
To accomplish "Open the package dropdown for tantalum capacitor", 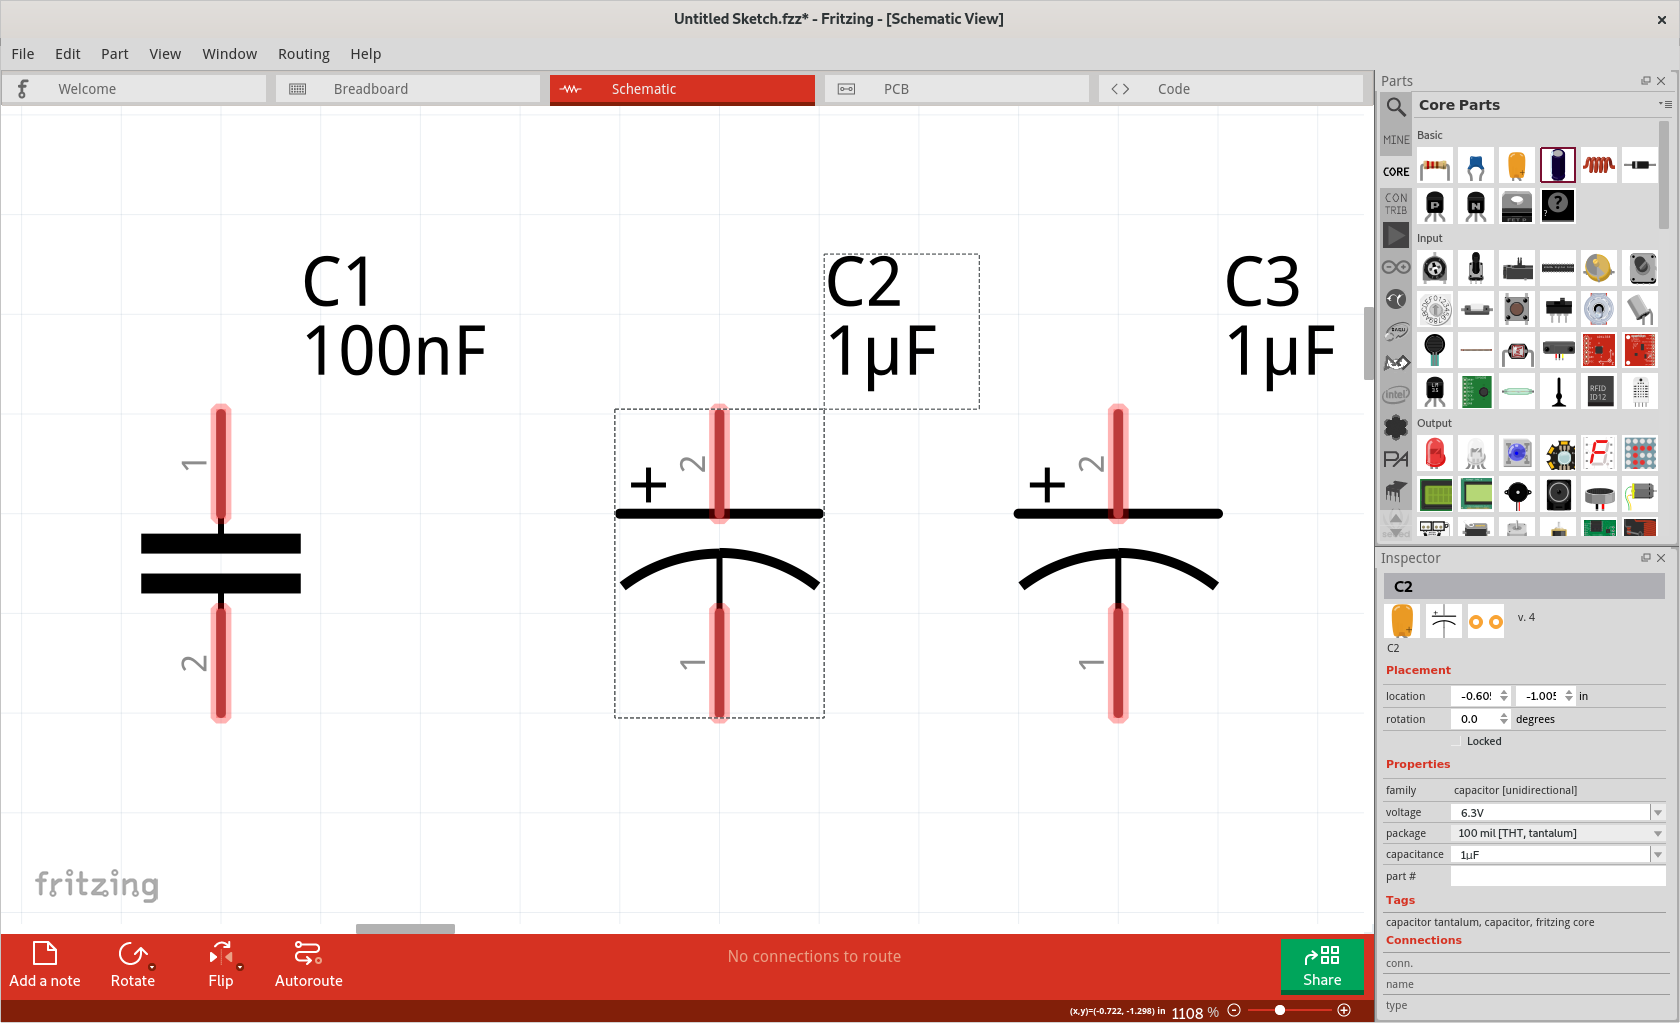I will 1657,833.
